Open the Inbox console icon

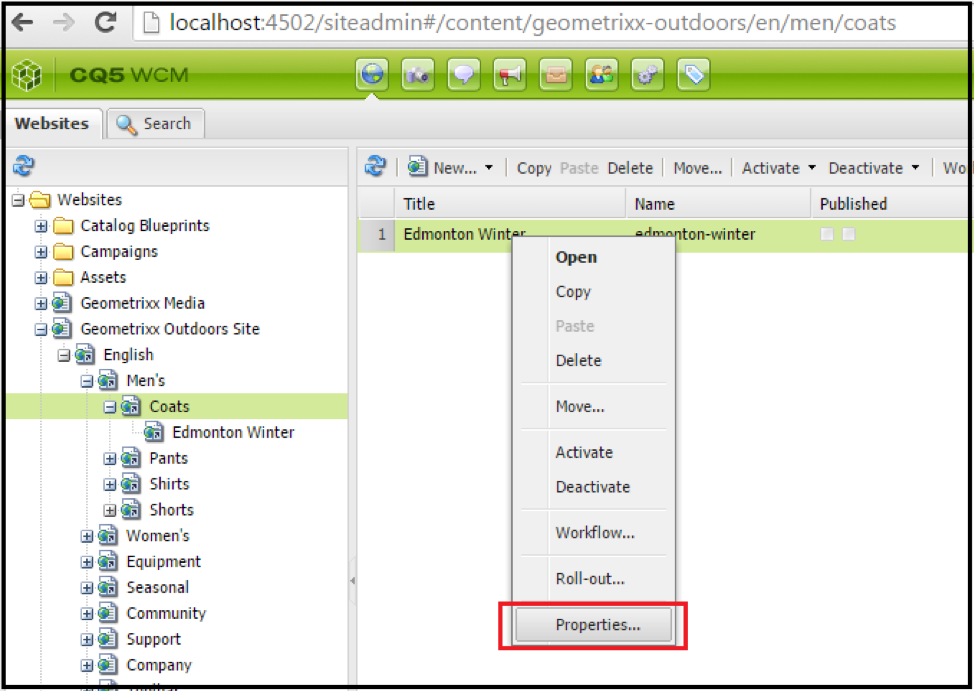[x=555, y=73]
